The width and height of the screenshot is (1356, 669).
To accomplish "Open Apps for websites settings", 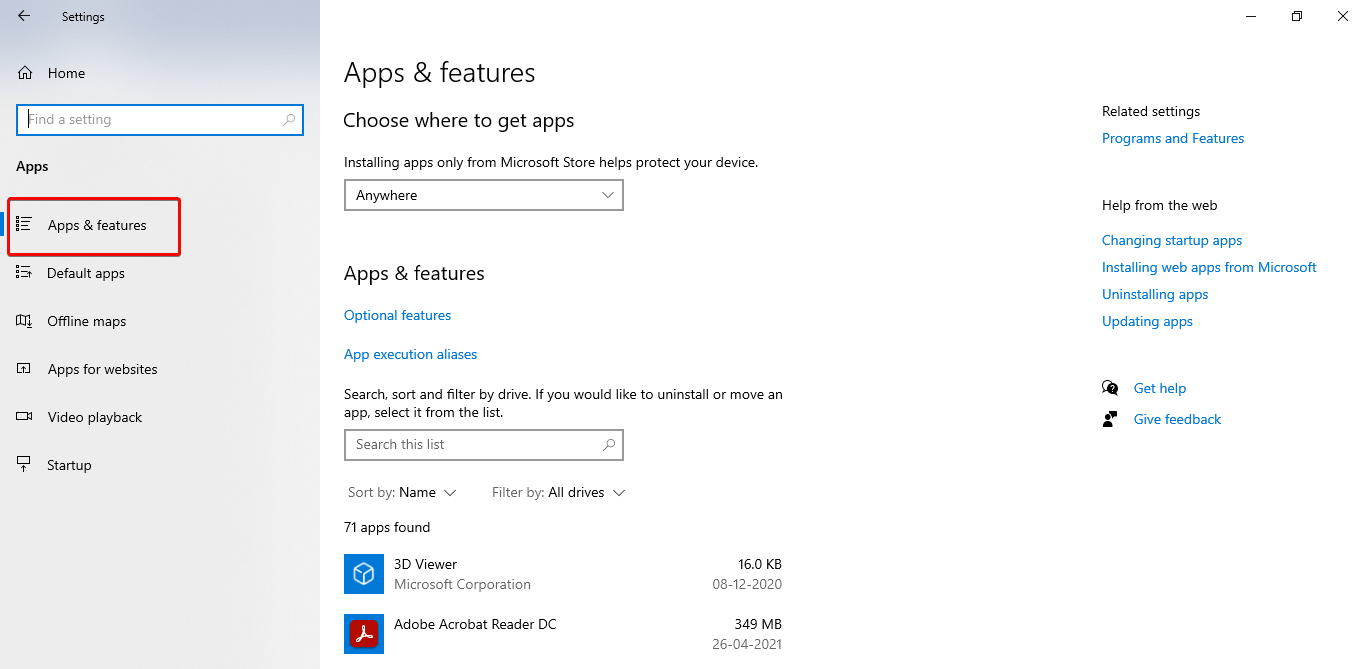I will 26,369.
